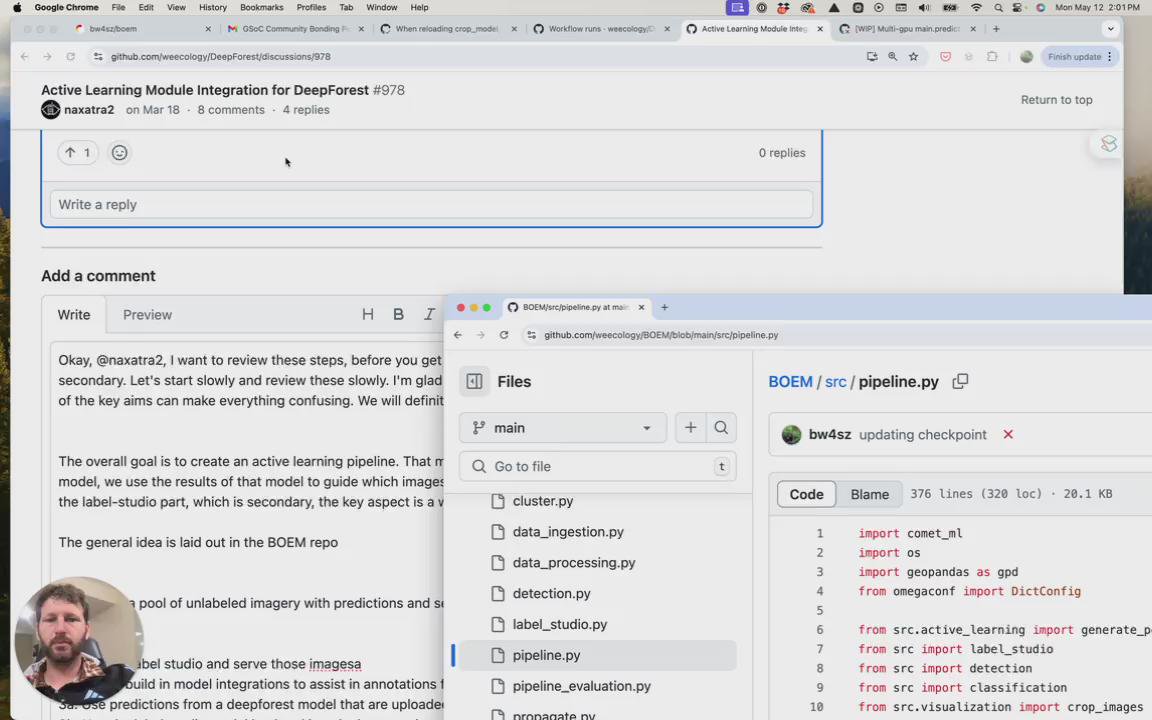
Task: Search files with magnifier icon
Action: click(721, 428)
